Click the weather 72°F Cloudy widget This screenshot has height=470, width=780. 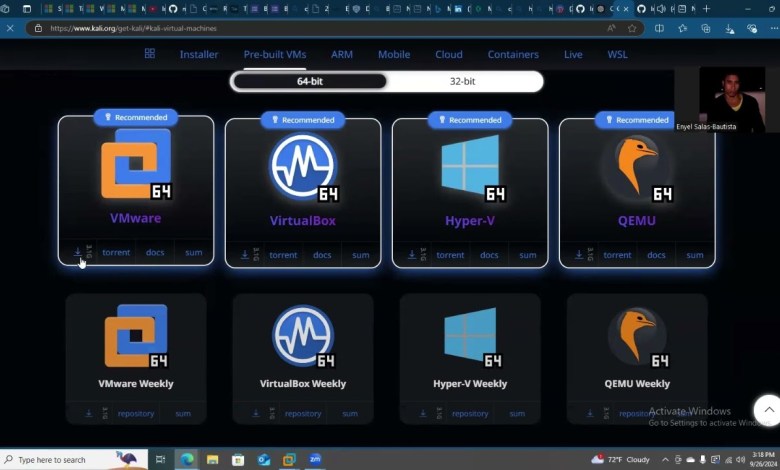tap(620, 459)
